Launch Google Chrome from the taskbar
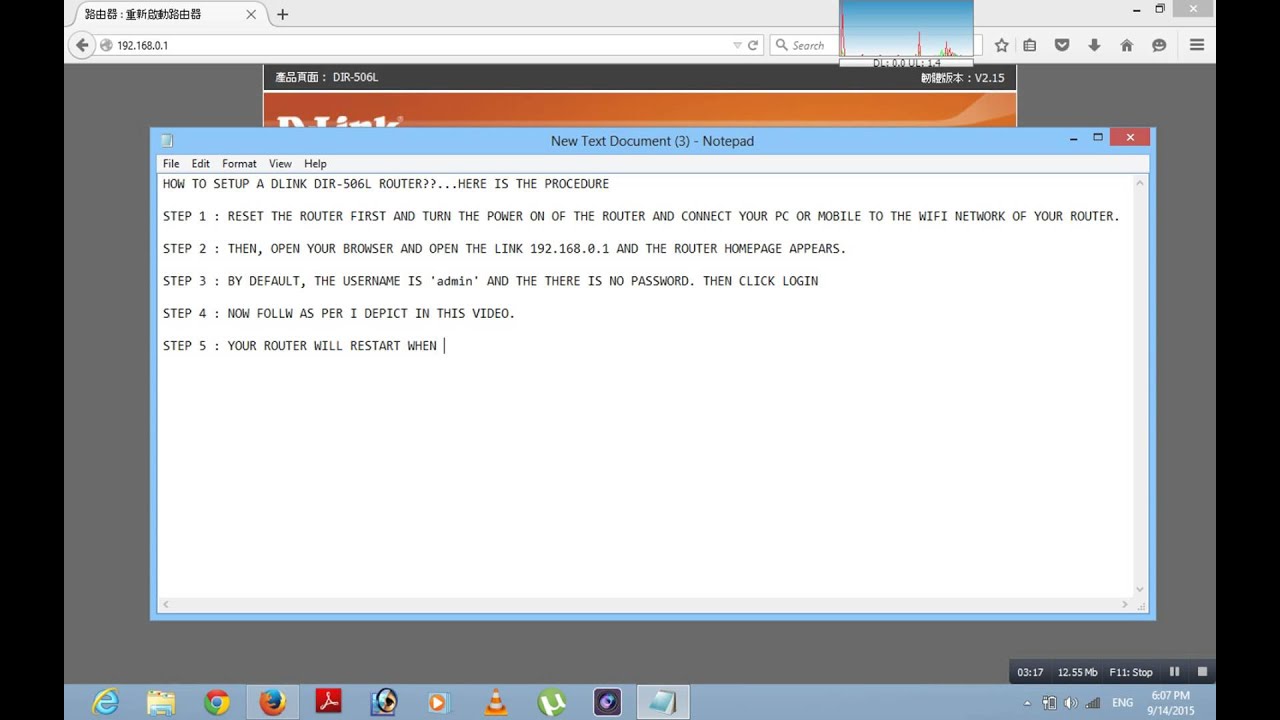This screenshot has width=1280, height=720. pos(216,702)
